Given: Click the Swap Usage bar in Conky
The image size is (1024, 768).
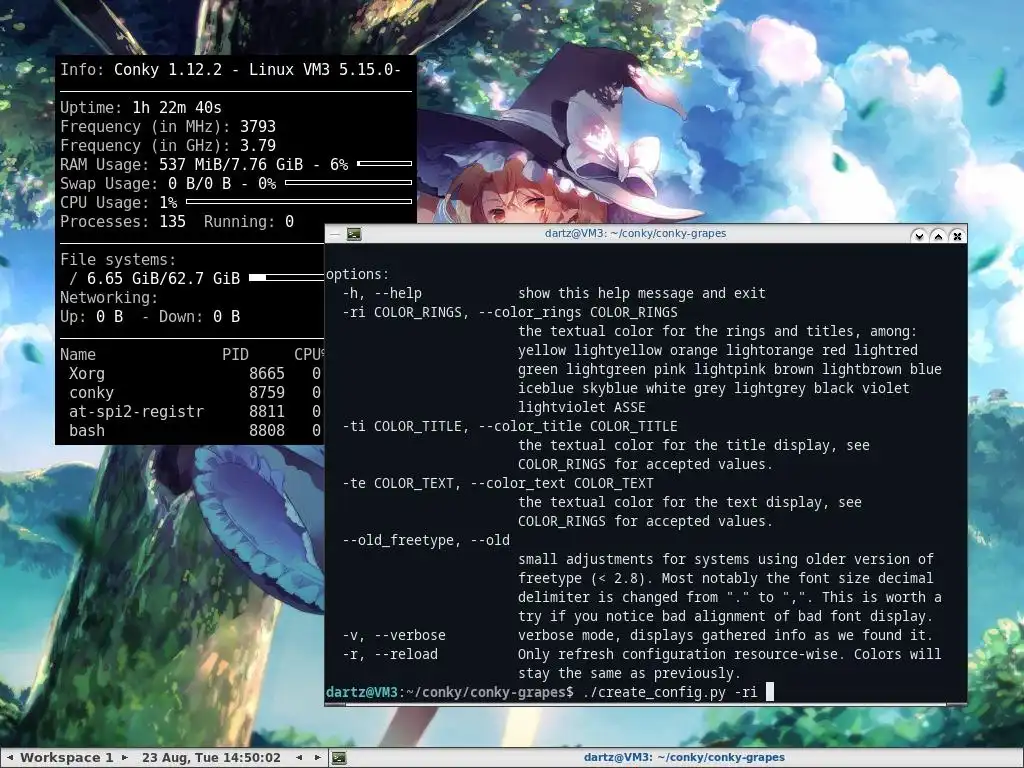Looking at the screenshot, I should point(349,183).
